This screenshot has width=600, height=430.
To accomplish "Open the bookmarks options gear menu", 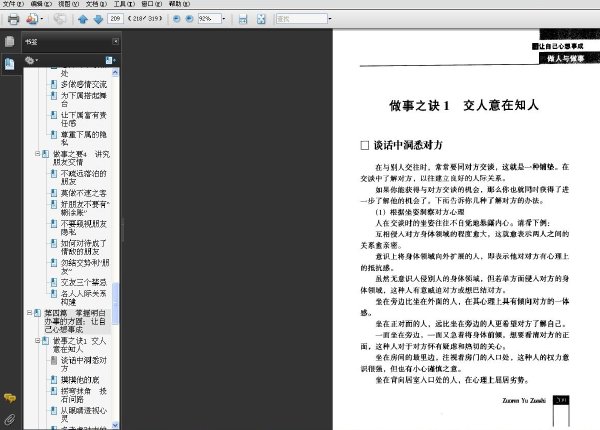I will click(31, 60).
